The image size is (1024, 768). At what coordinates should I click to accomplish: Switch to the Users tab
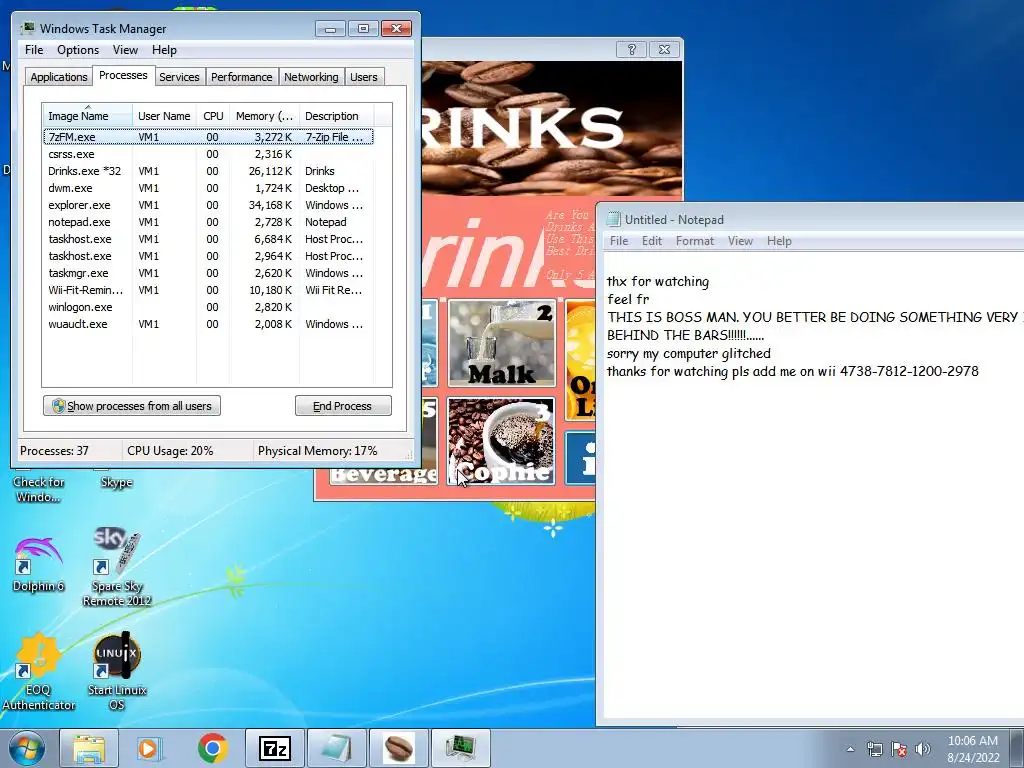[363, 77]
